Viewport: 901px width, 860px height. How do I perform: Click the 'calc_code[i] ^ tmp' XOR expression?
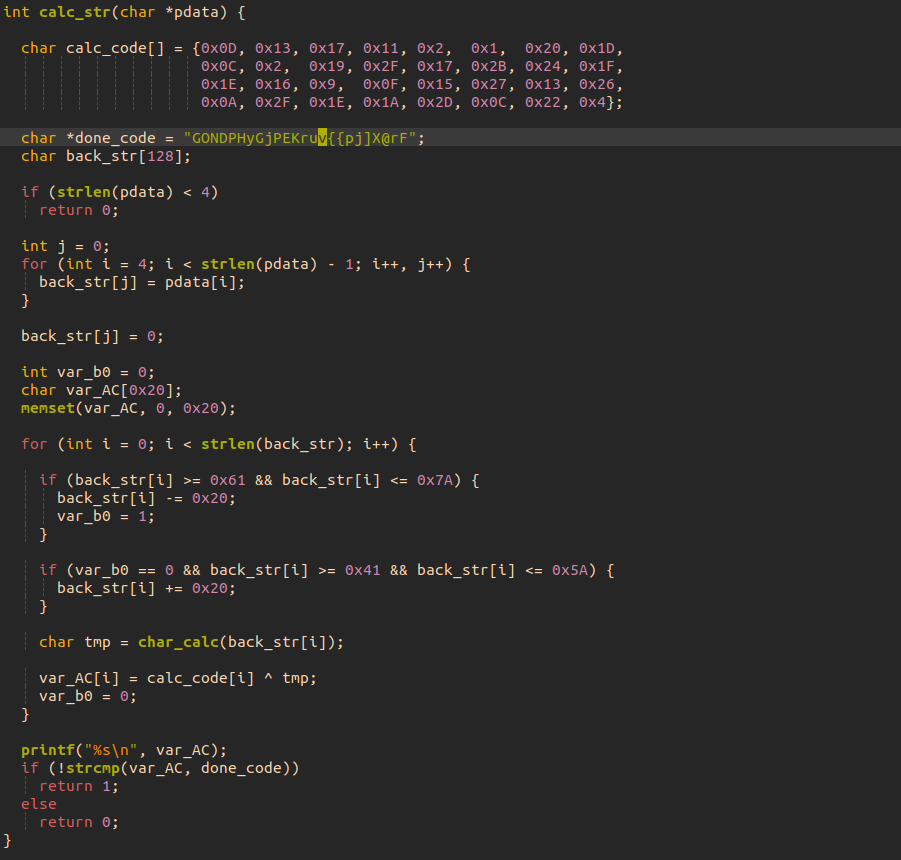coord(228,678)
